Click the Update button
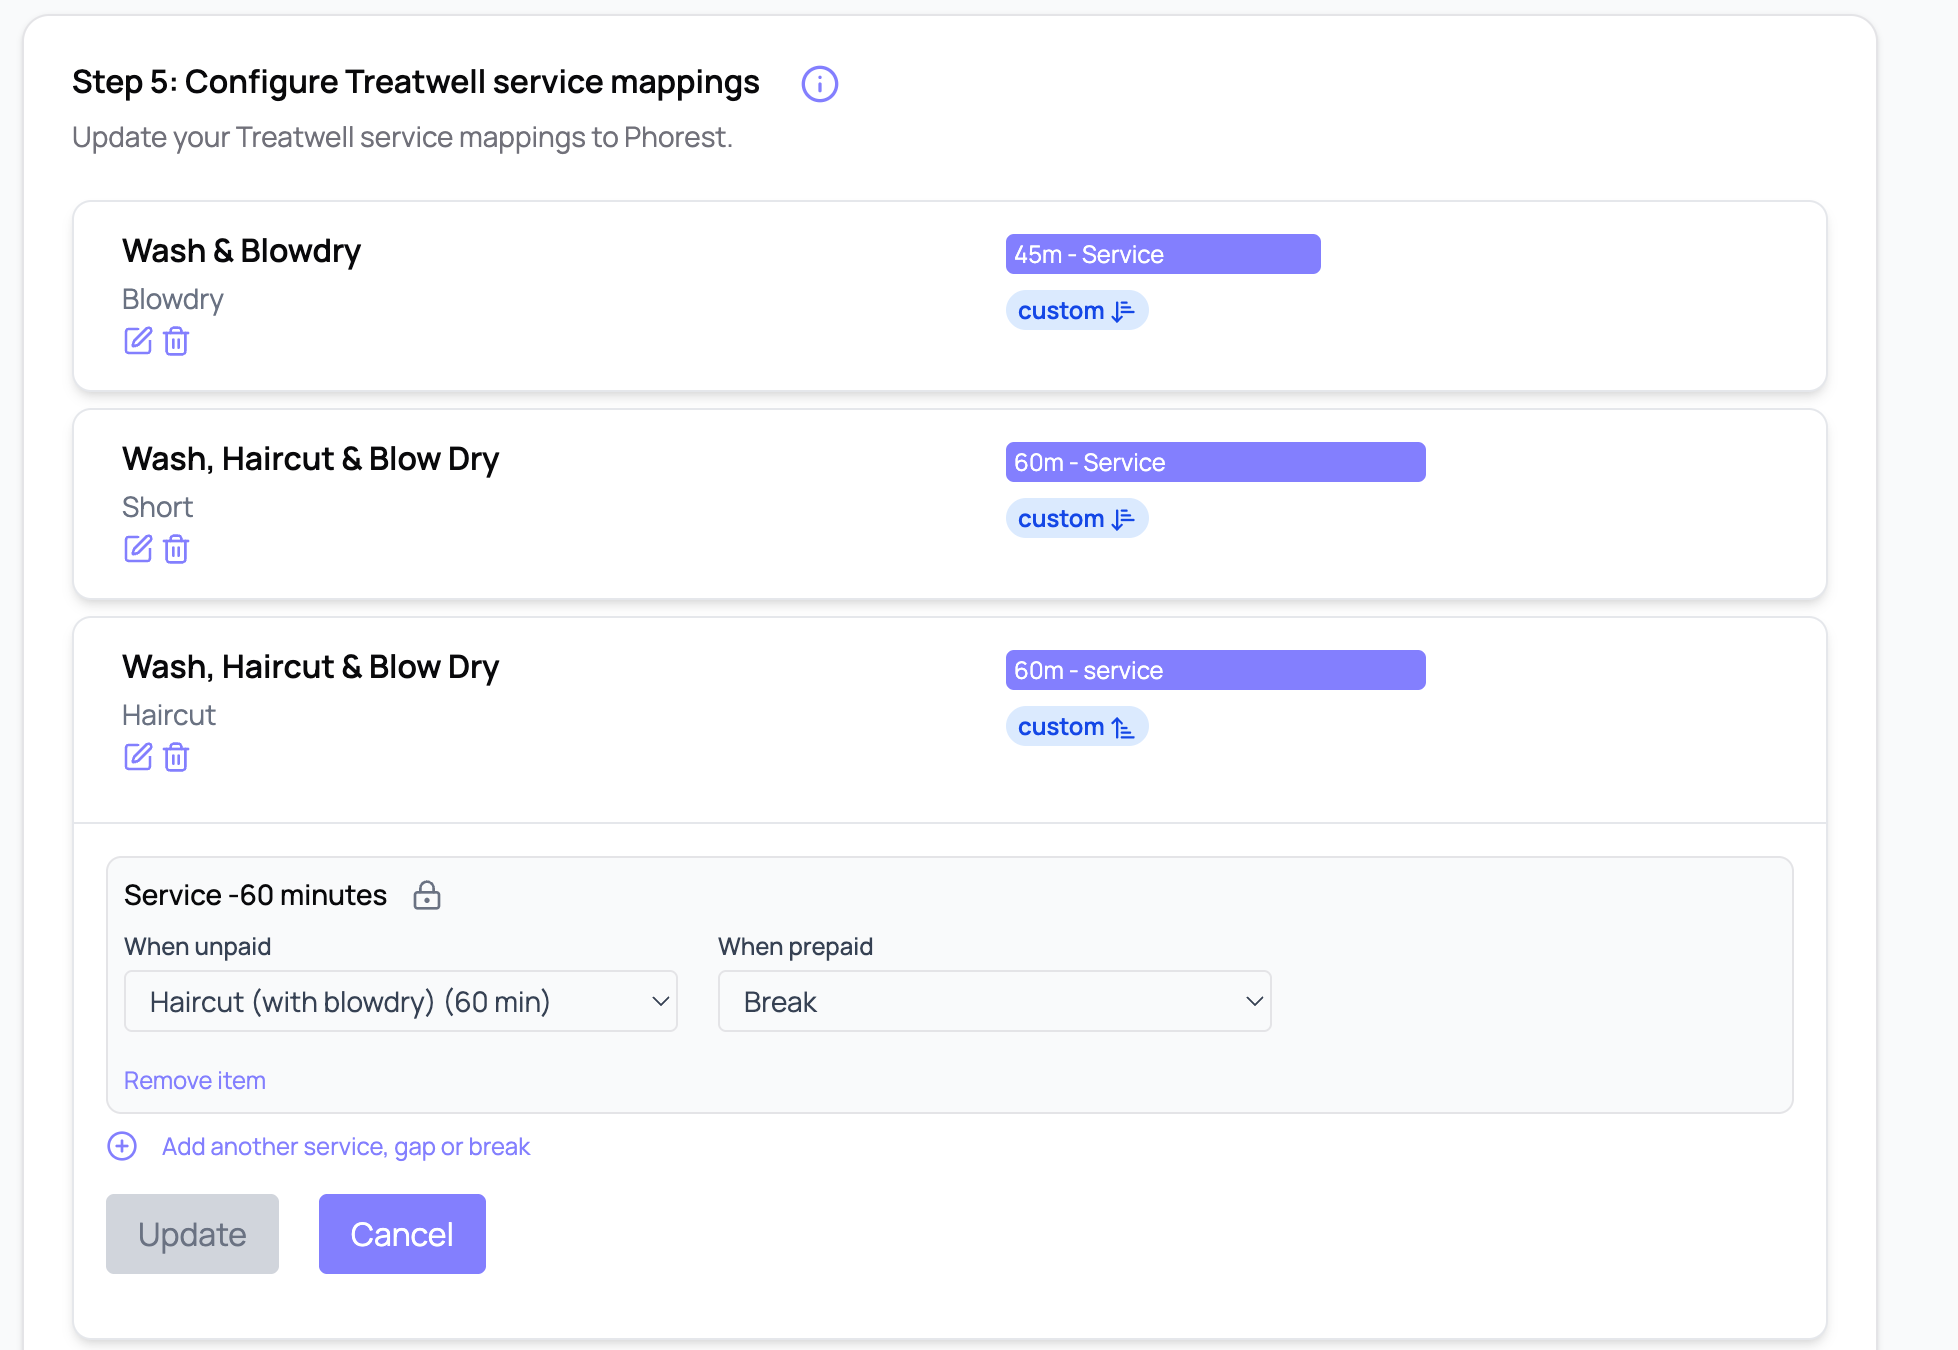1958x1350 pixels. pos(192,1234)
